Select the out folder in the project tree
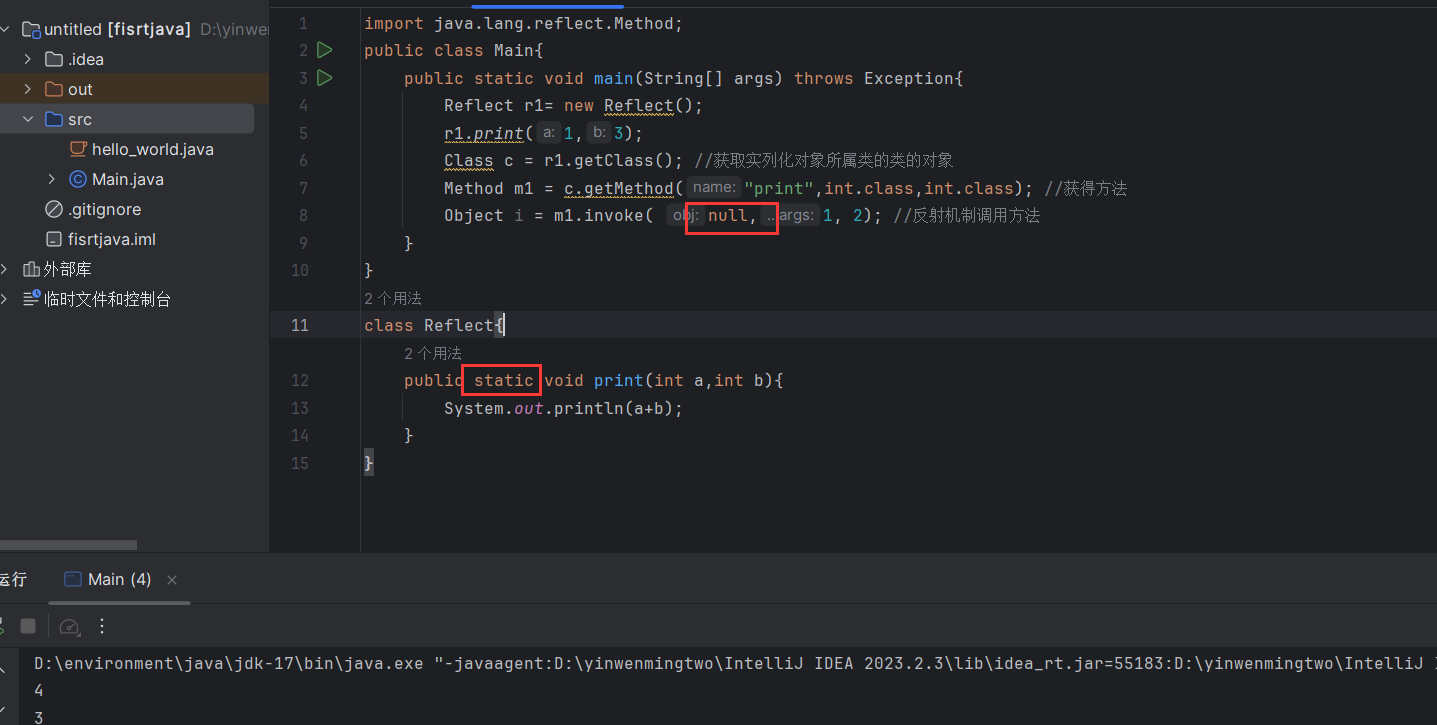The width and height of the screenshot is (1437, 725). click(x=80, y=89)
